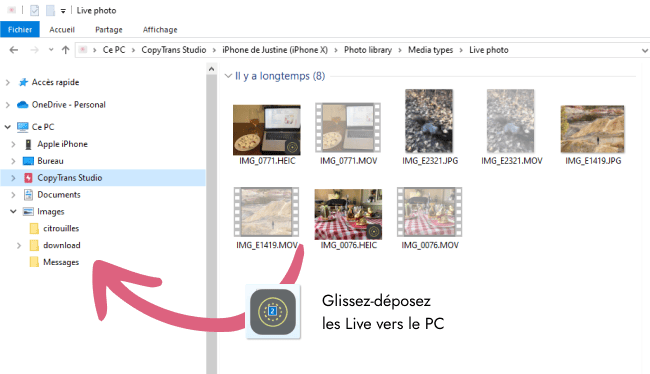The width and height of the screenshot is (650, 374).
Task: Click CopyTrans Studio breadcrumb in address bar
Action: click(174, 50)
